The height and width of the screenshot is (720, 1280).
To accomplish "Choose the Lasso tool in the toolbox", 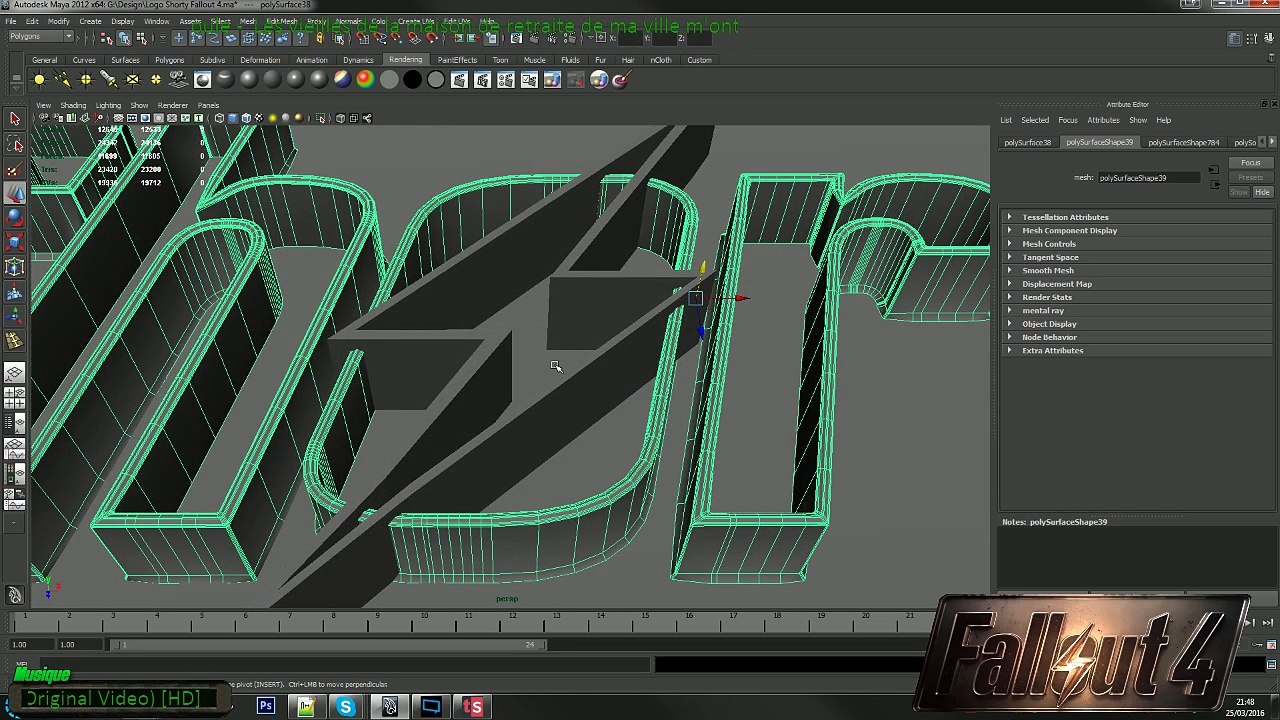I will (15, 144).
